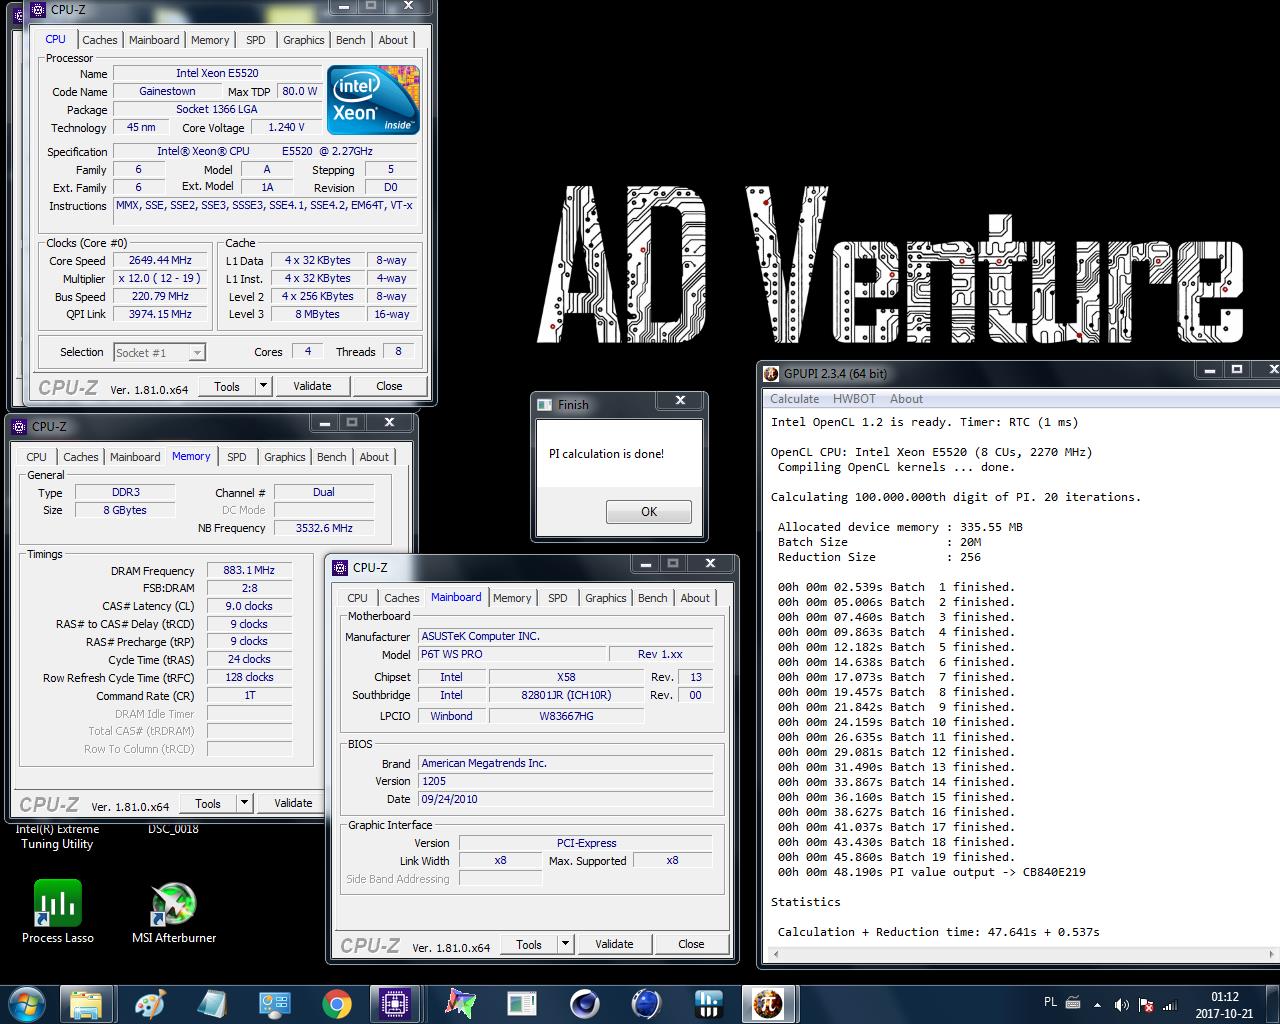This screenshot has width=1280, height=1024.
Task: Click the title bar icon of the Mainboard CPU-Z window
Action: click(x=340, y=567)
